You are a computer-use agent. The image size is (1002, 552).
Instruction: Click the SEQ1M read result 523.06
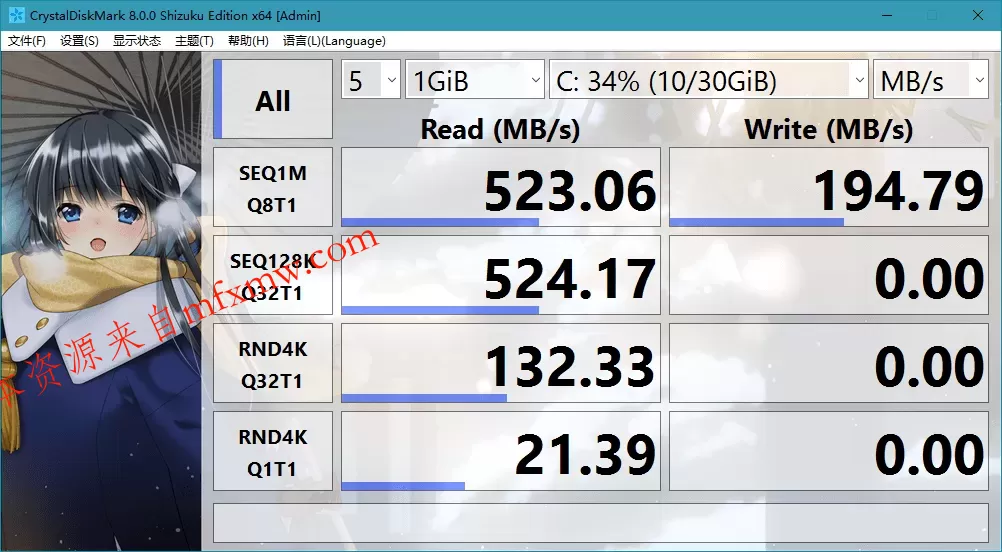(501, 187)
